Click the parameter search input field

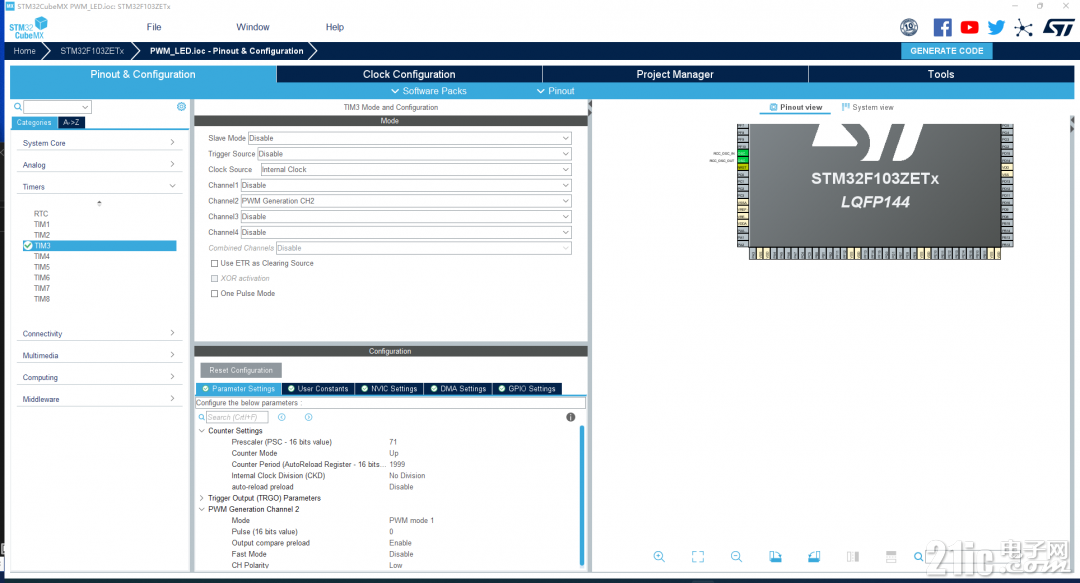(237, 417)
